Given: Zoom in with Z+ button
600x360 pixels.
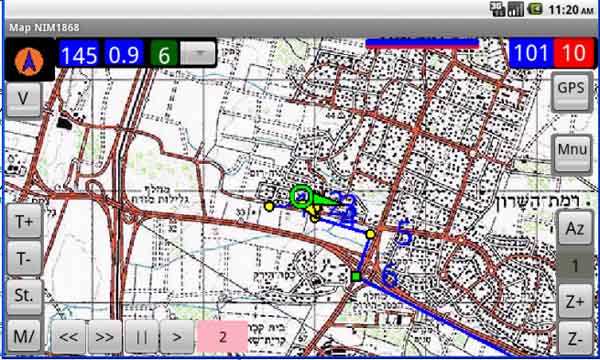Looking at the screenshot, I should click(x=574, y=301).
